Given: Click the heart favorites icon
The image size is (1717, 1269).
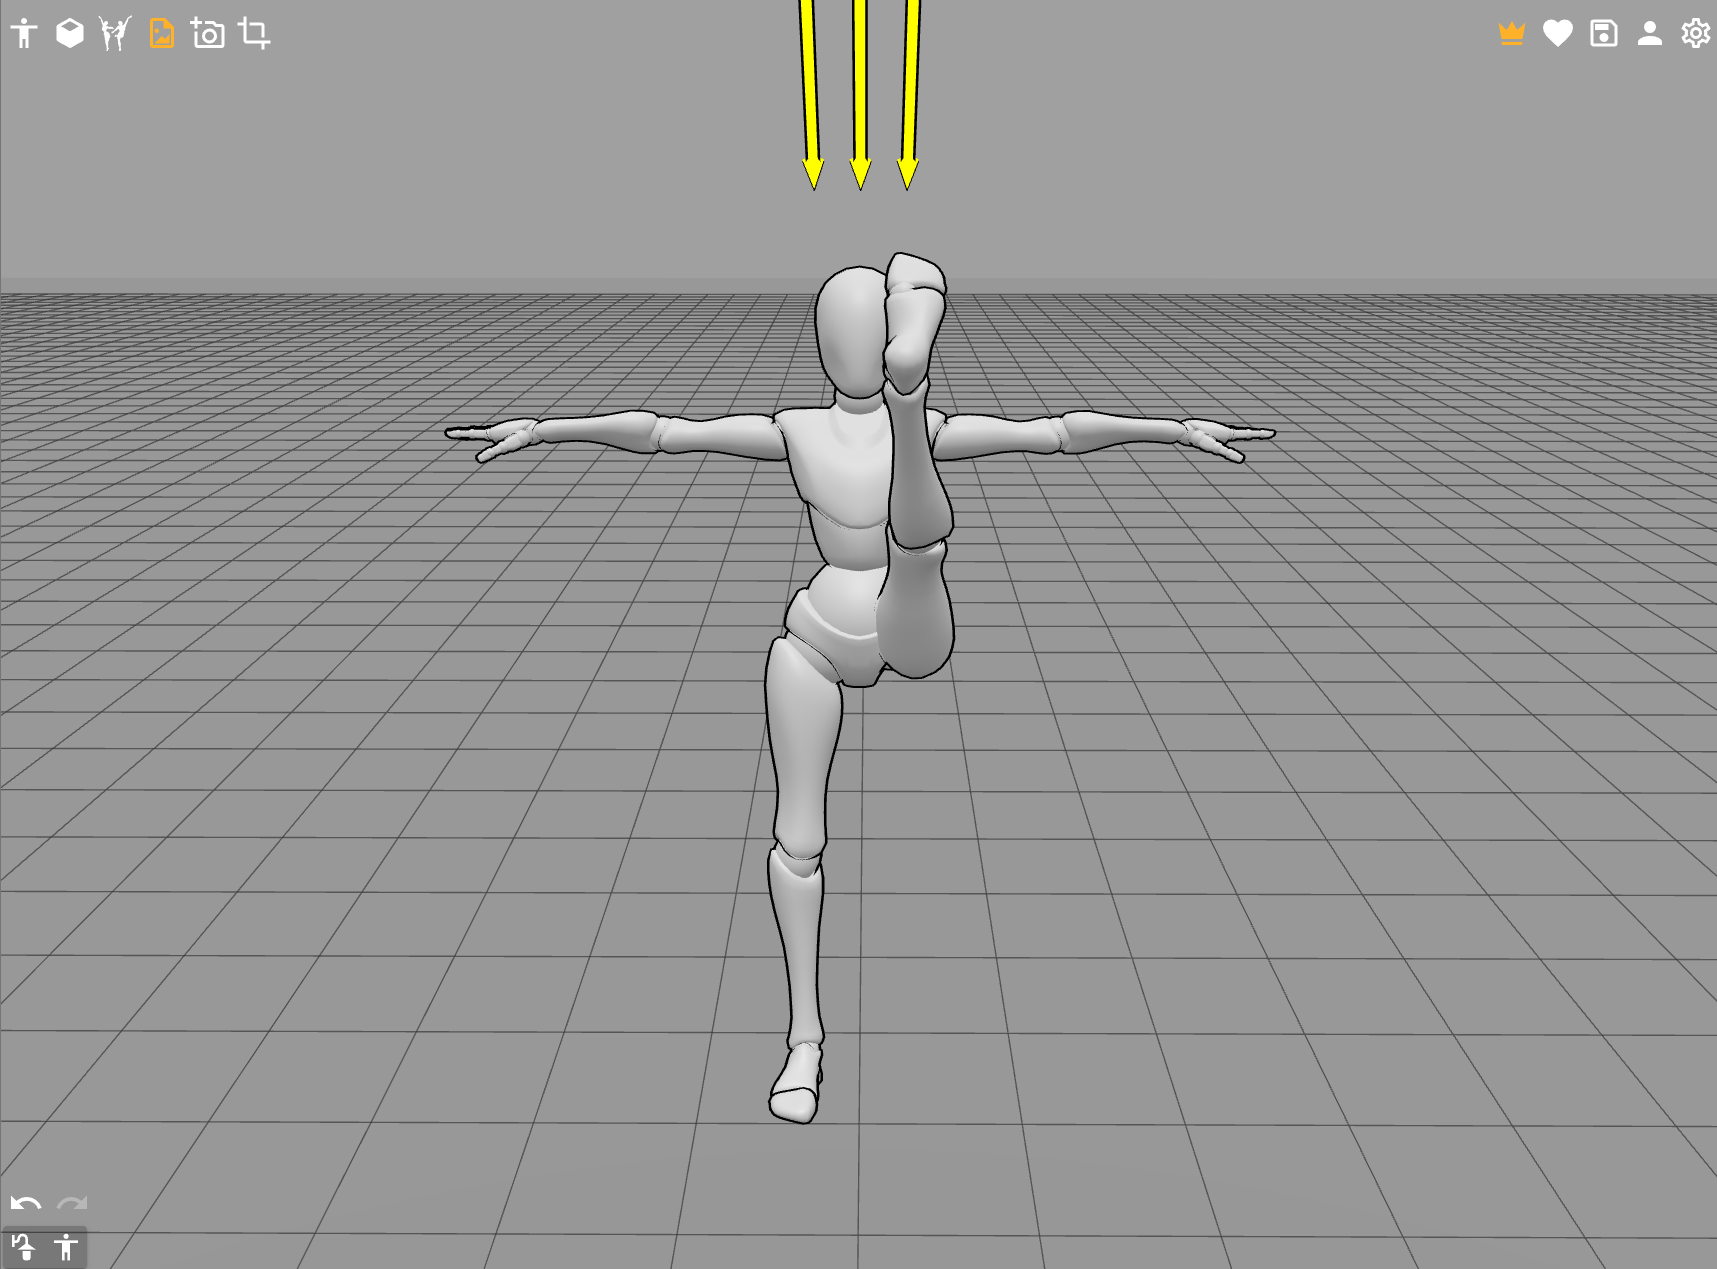Looking at the screenshot, I should point(1557,34).
